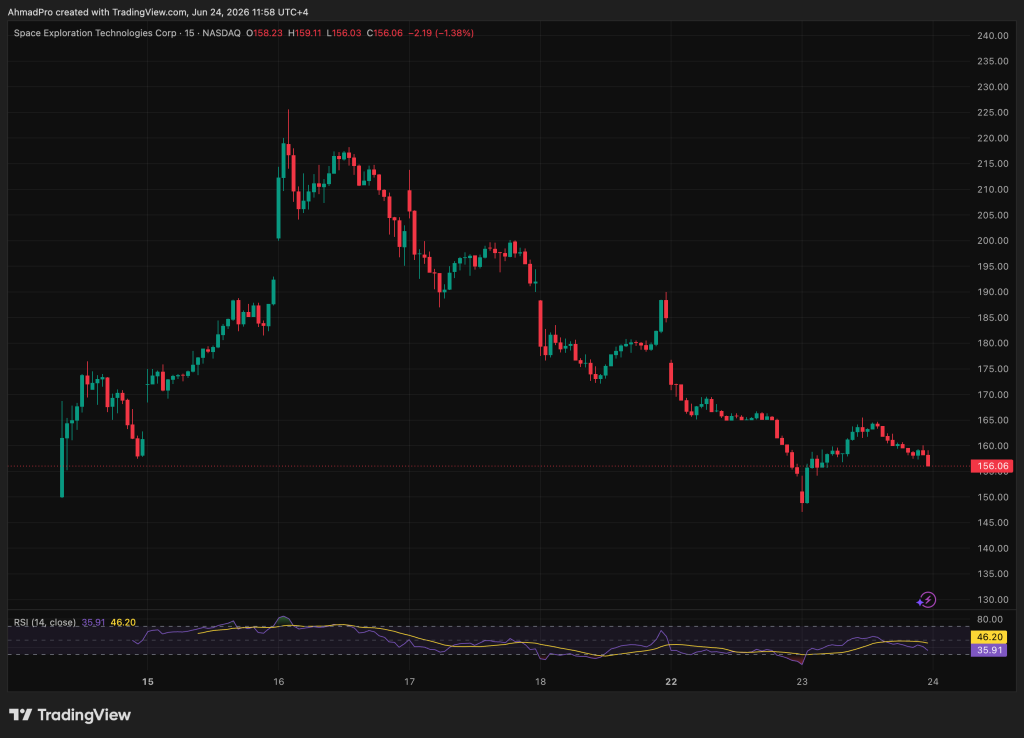Click the 220.00 price axis label
This screenshot has height=738, width=1024.
tap(993, 138)
